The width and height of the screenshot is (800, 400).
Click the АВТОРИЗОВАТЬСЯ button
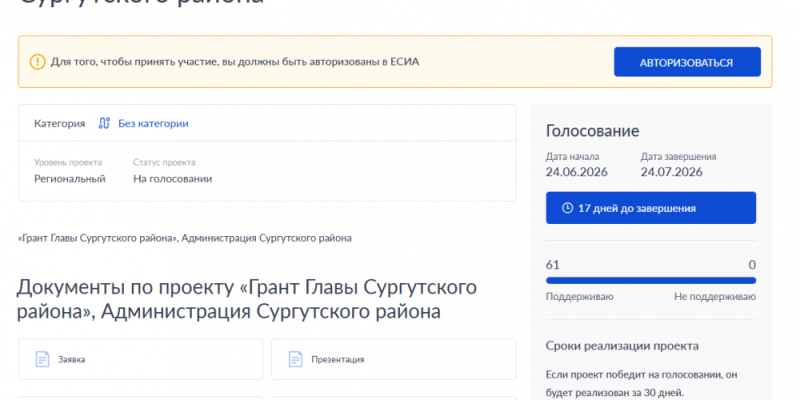pyautogui.click(x=687, y=62)
